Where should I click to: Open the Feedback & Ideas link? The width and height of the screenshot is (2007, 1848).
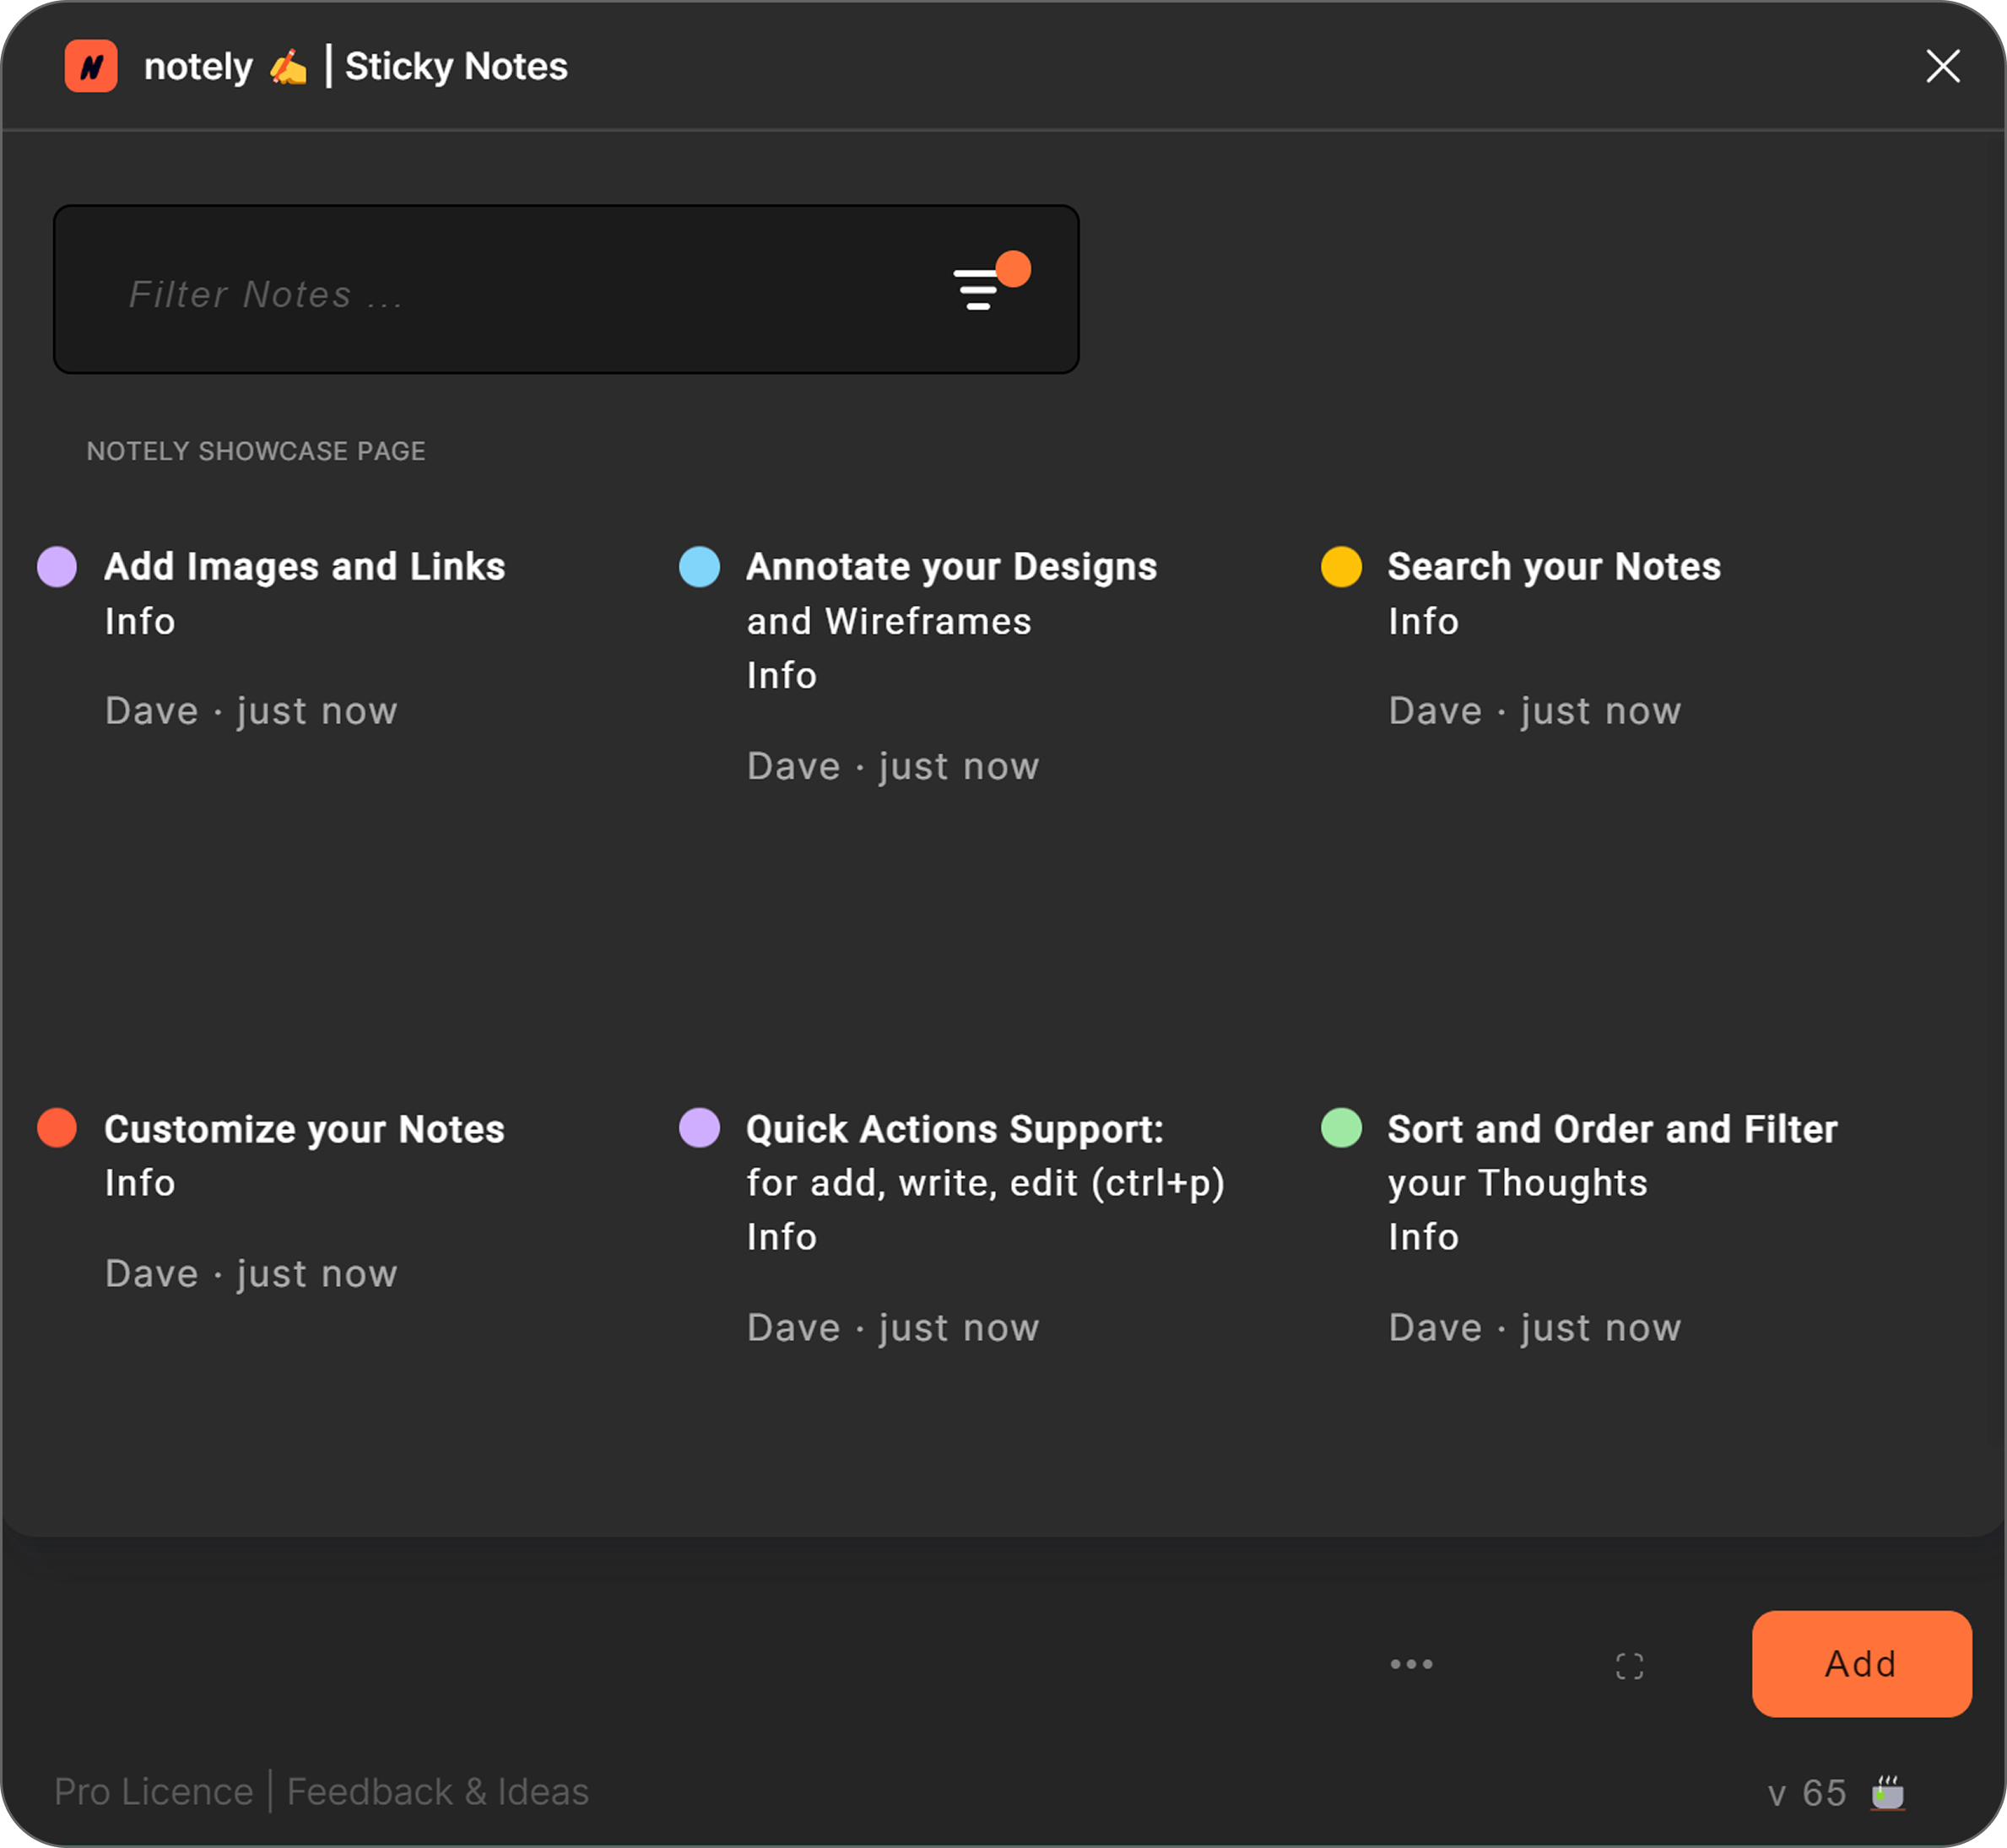437,1792
